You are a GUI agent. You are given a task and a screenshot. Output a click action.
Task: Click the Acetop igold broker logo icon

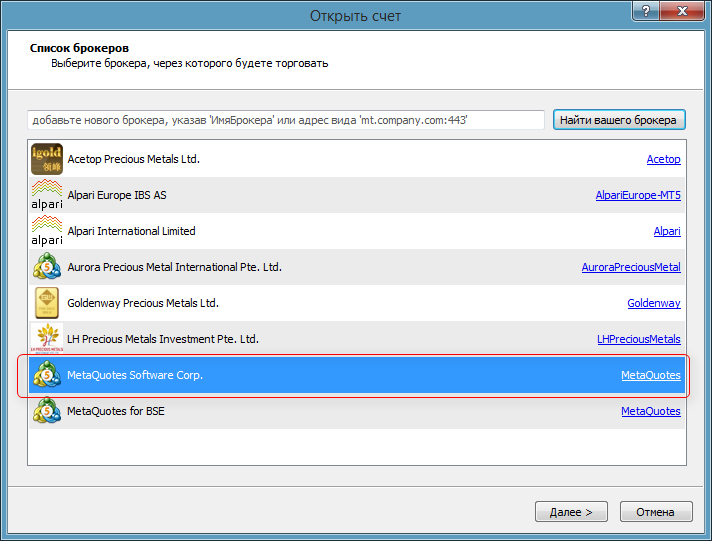click(x=47, y=159)
